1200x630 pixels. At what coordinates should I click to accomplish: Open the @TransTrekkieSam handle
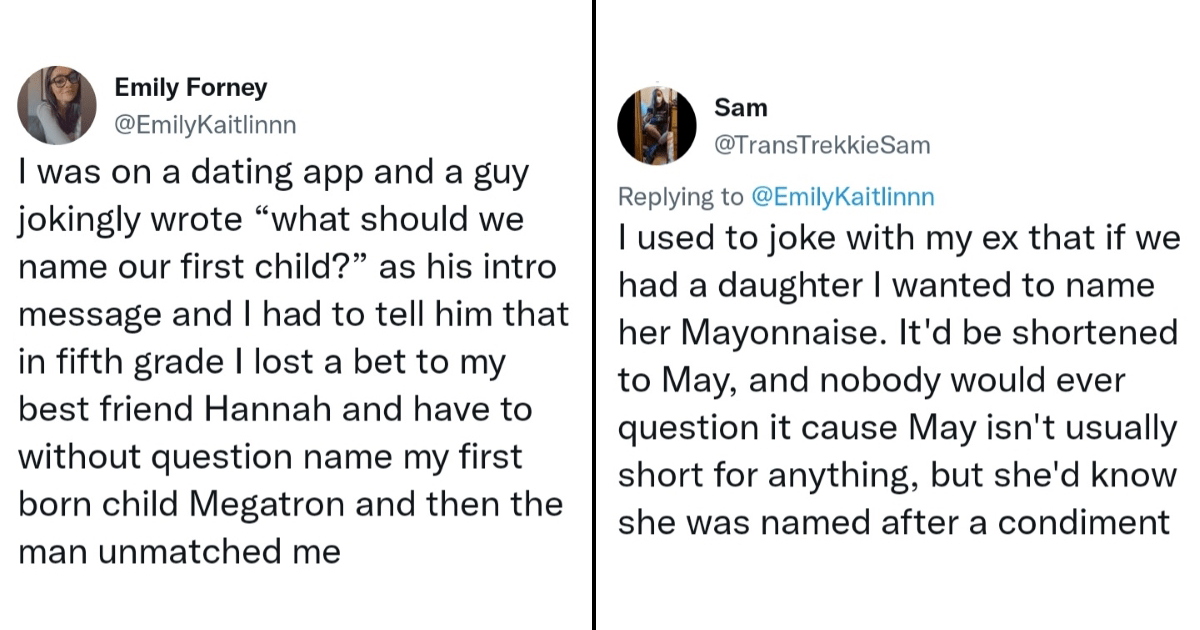pos(822,145)
